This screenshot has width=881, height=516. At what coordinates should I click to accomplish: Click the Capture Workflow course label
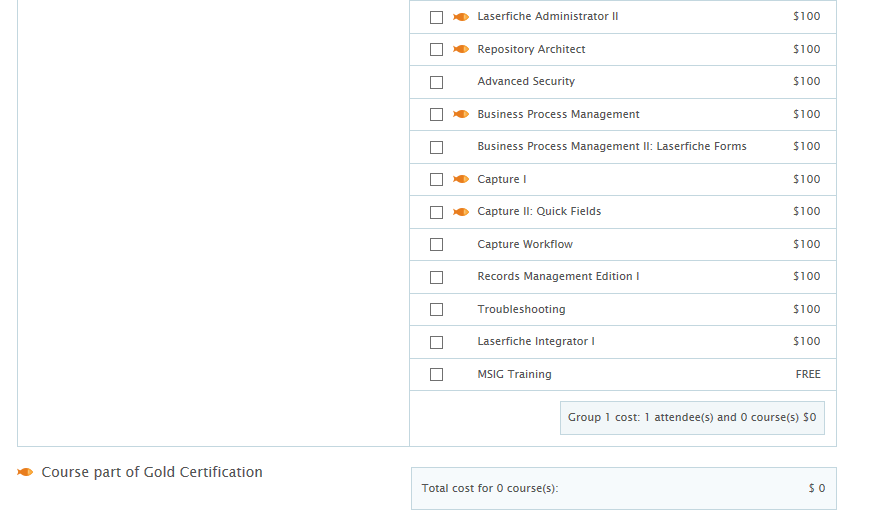pyautogui.click(x=525, y=245)
